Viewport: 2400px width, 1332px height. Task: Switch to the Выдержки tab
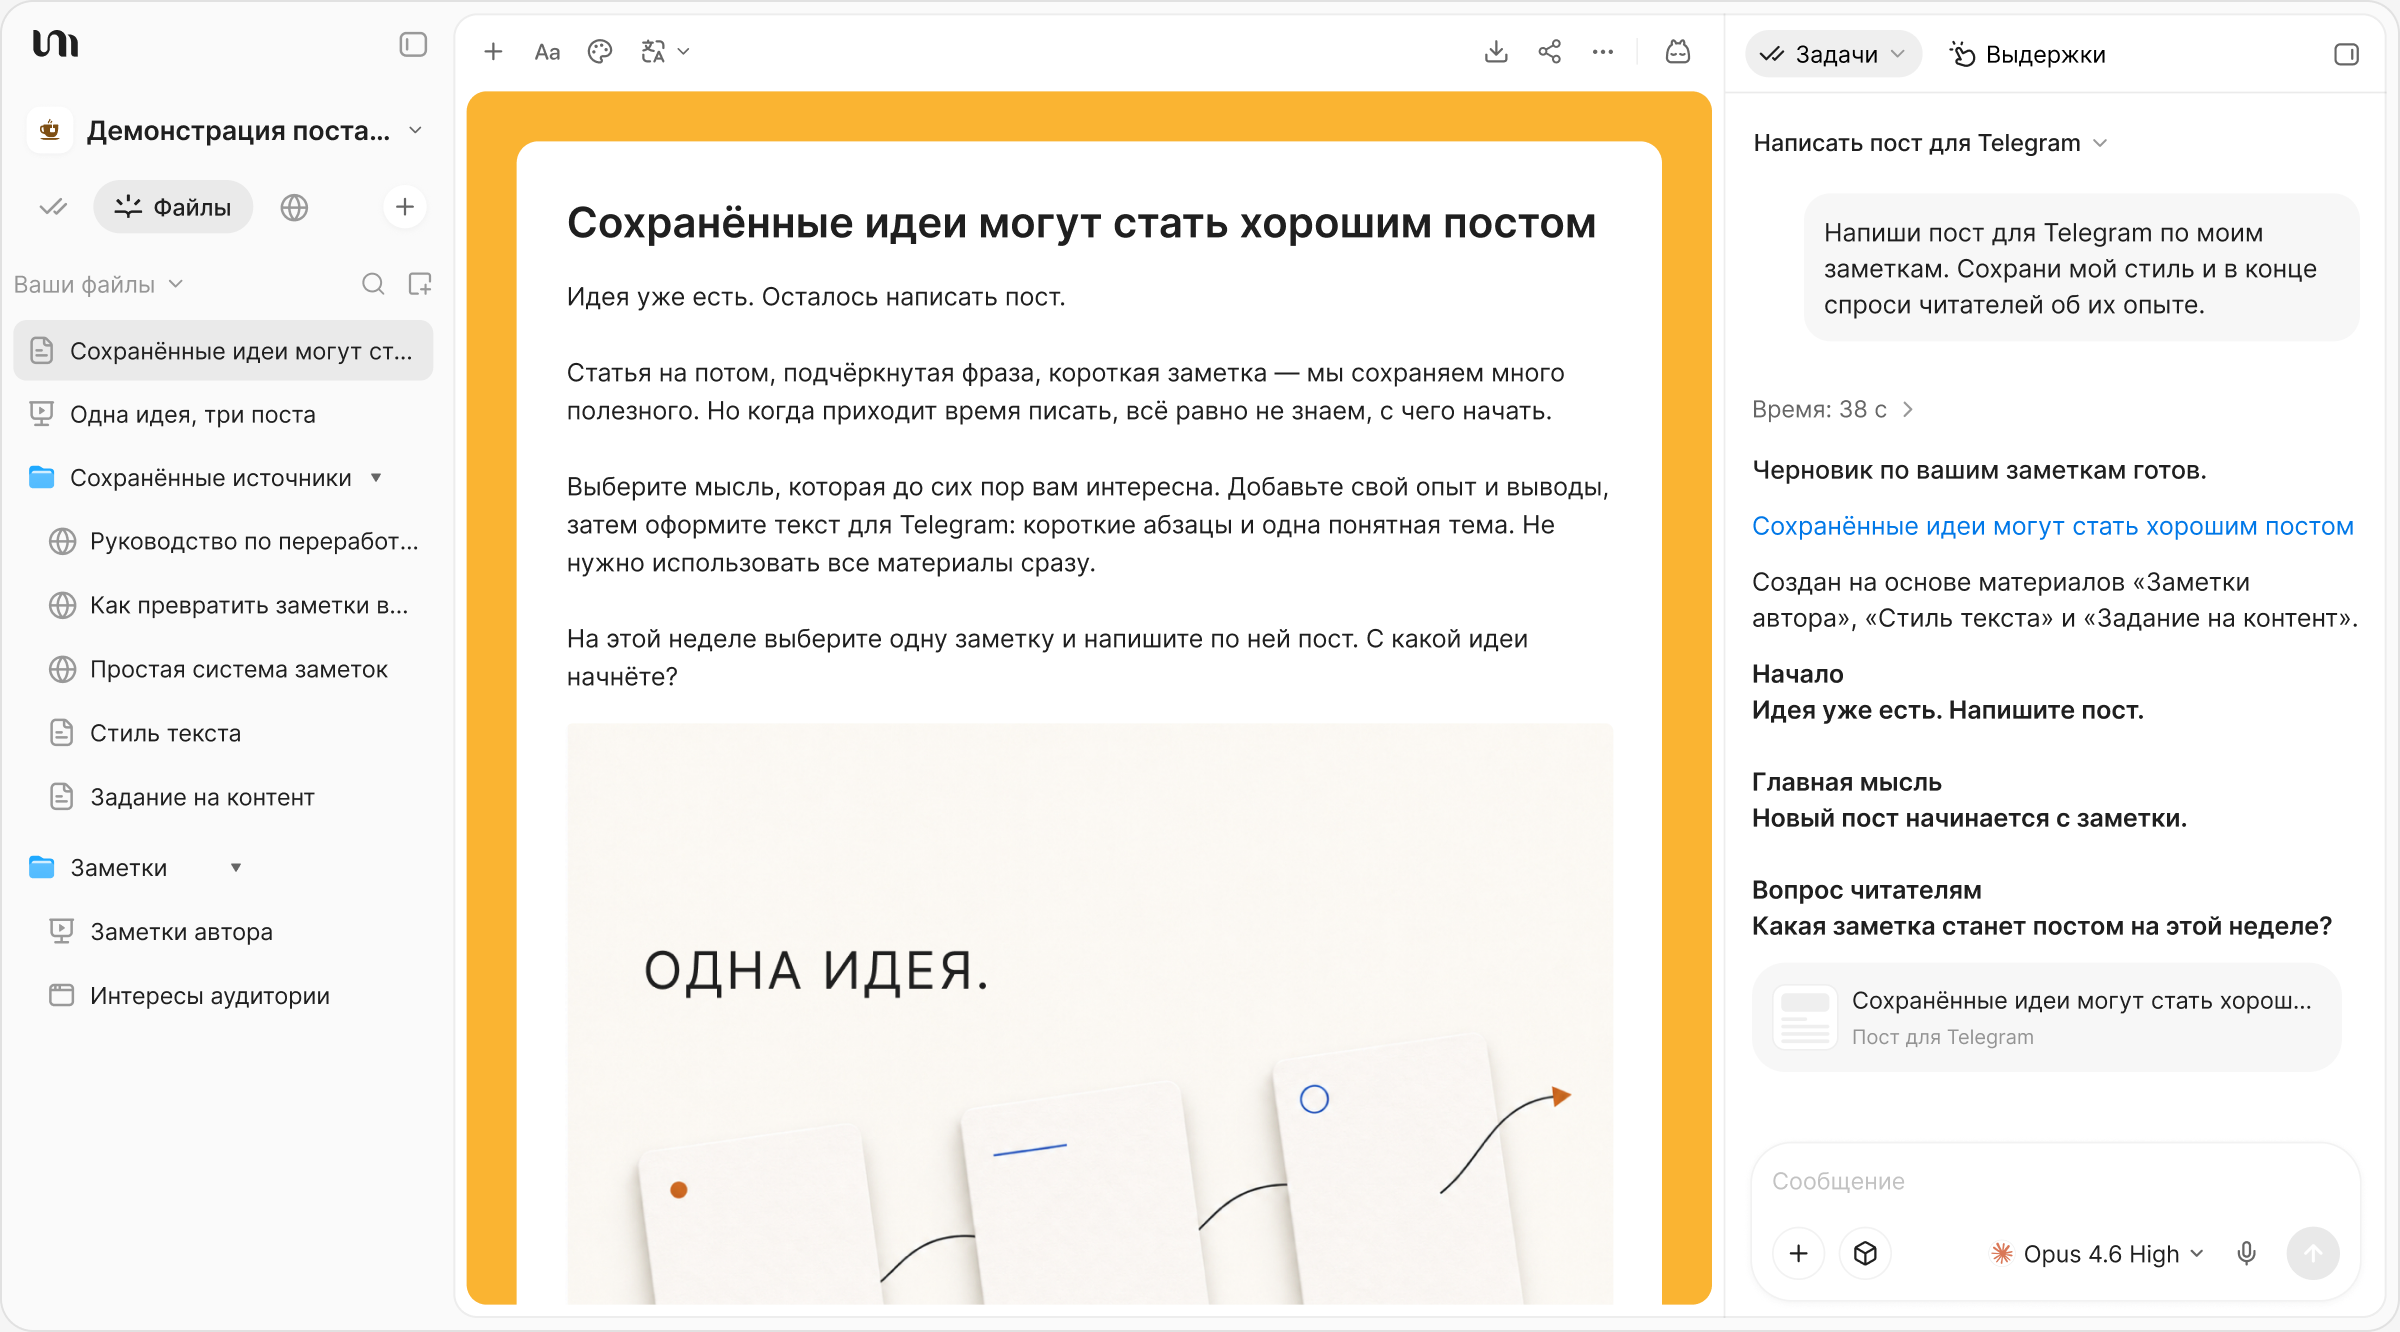pos(2027,54)
